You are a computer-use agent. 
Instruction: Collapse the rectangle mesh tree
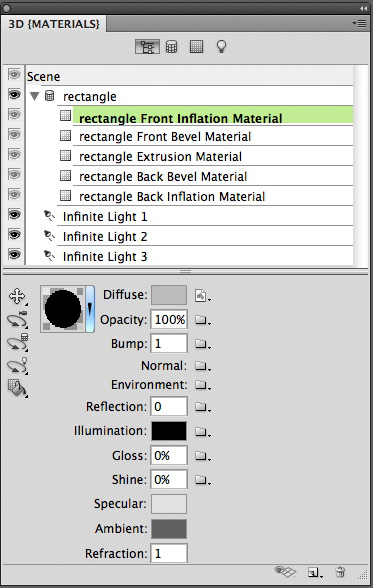(35, 96)
